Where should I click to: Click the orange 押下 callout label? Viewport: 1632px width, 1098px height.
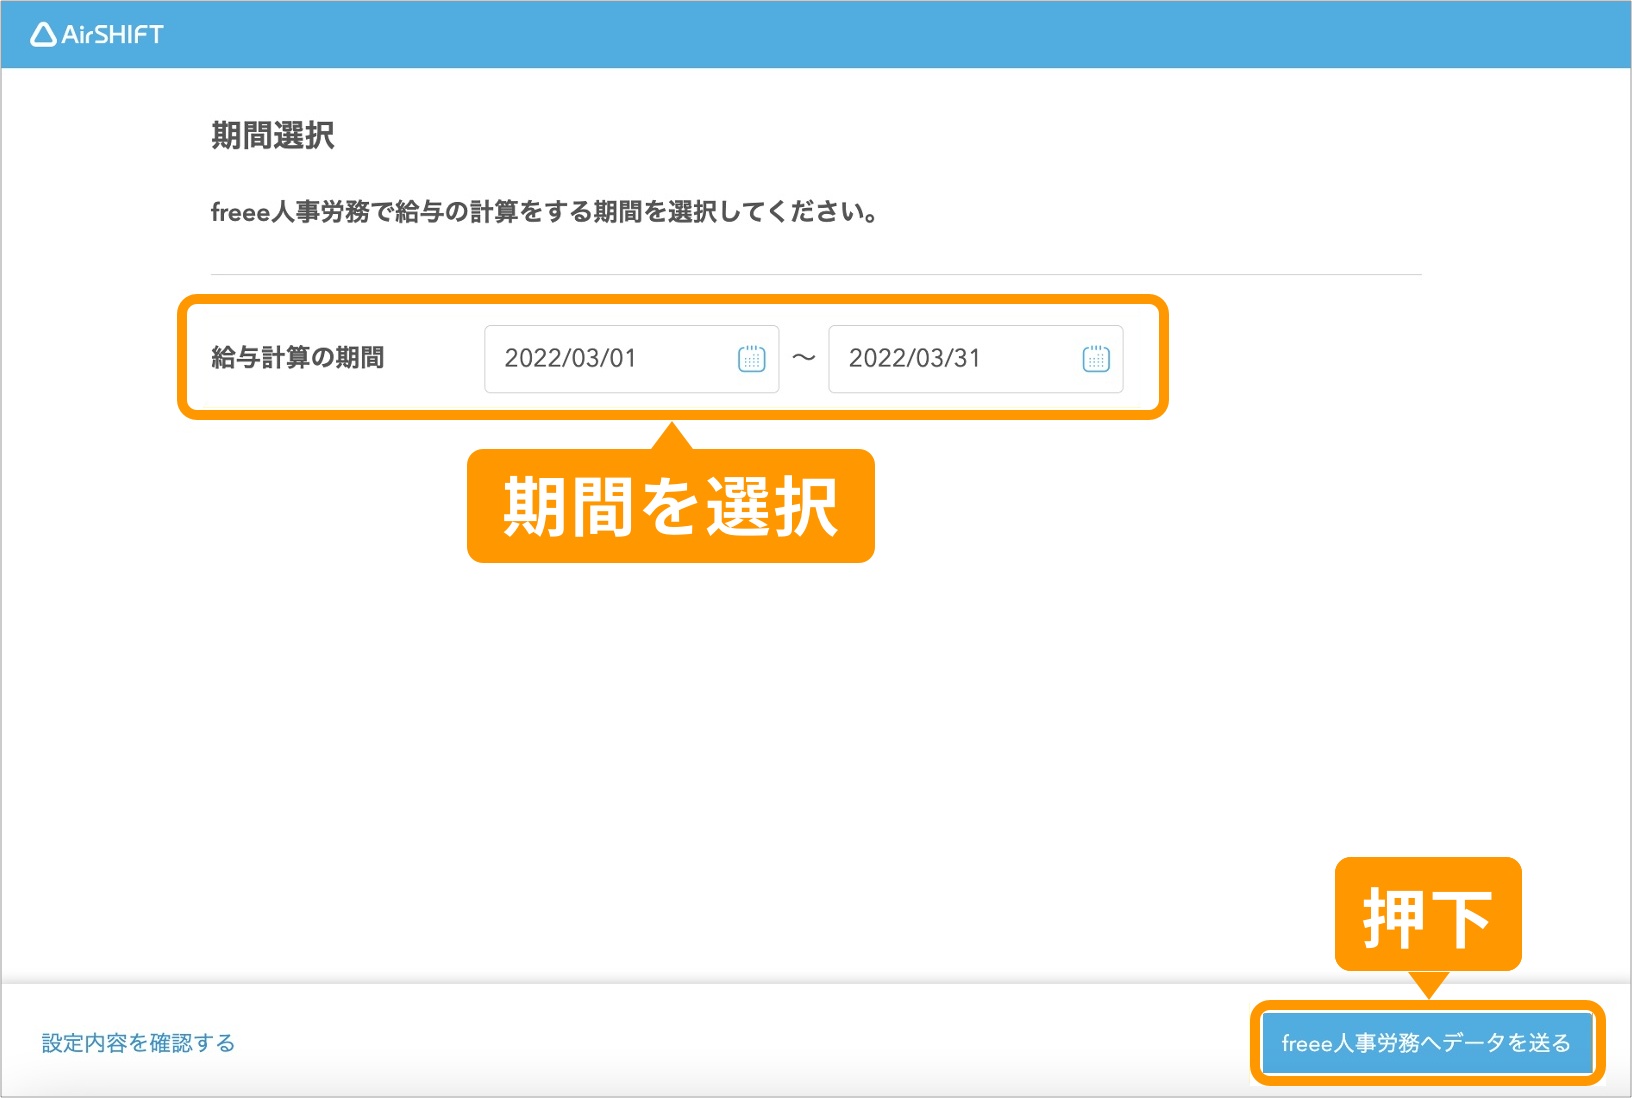1427,915
